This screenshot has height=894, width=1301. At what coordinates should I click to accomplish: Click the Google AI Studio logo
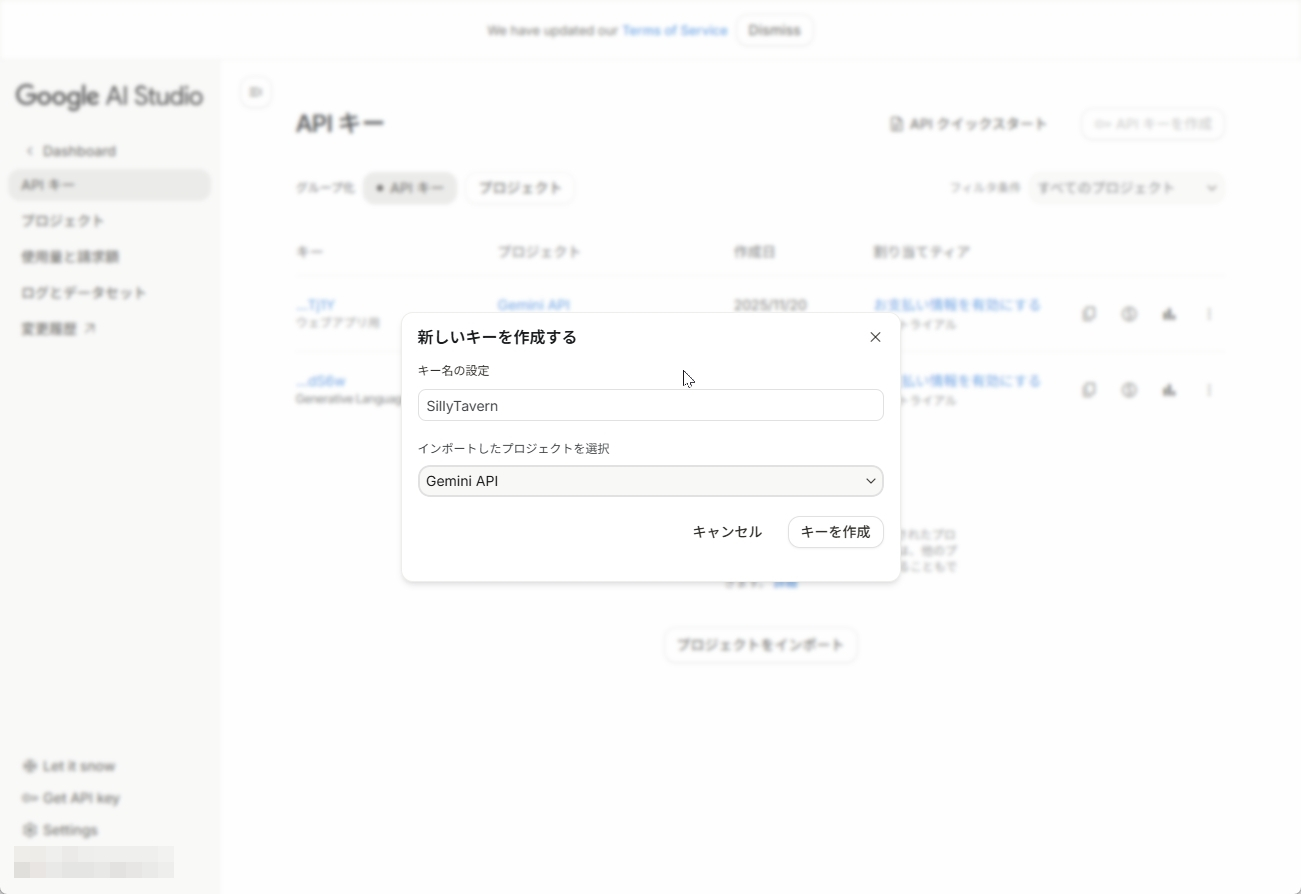click(x=109, y=96)
